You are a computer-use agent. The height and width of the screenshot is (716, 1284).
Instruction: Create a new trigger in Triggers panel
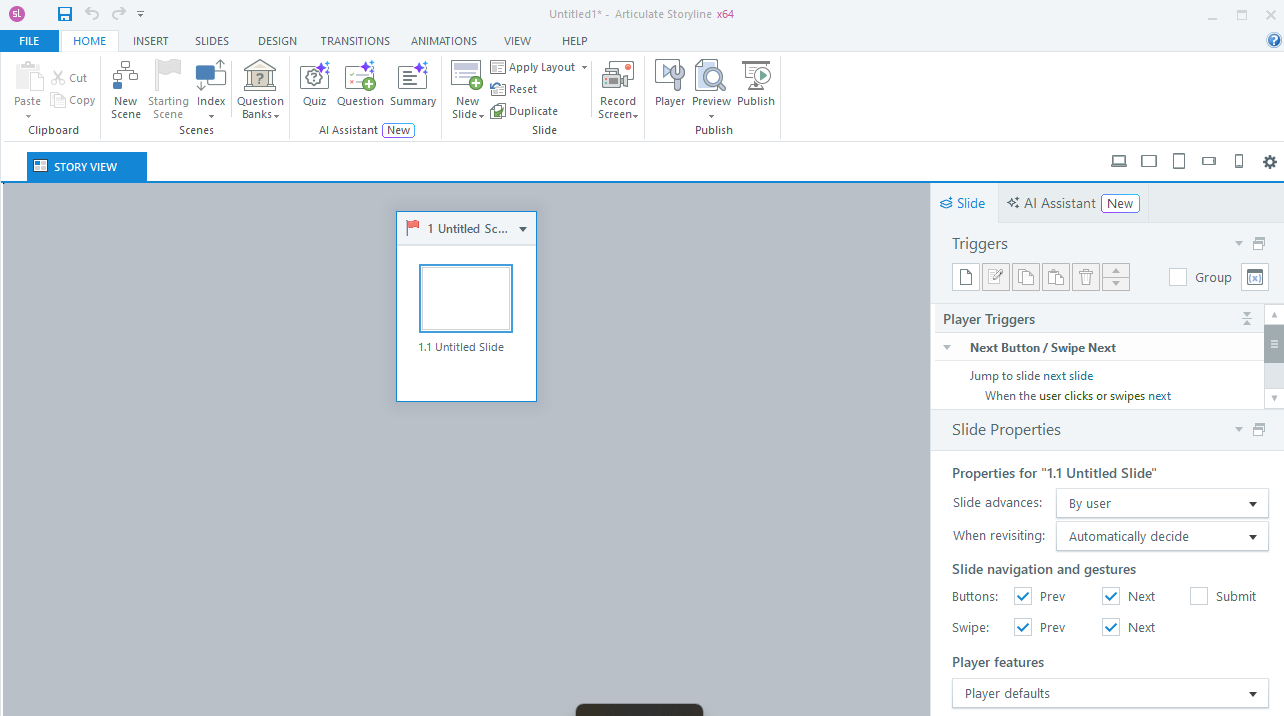(965, 277)
